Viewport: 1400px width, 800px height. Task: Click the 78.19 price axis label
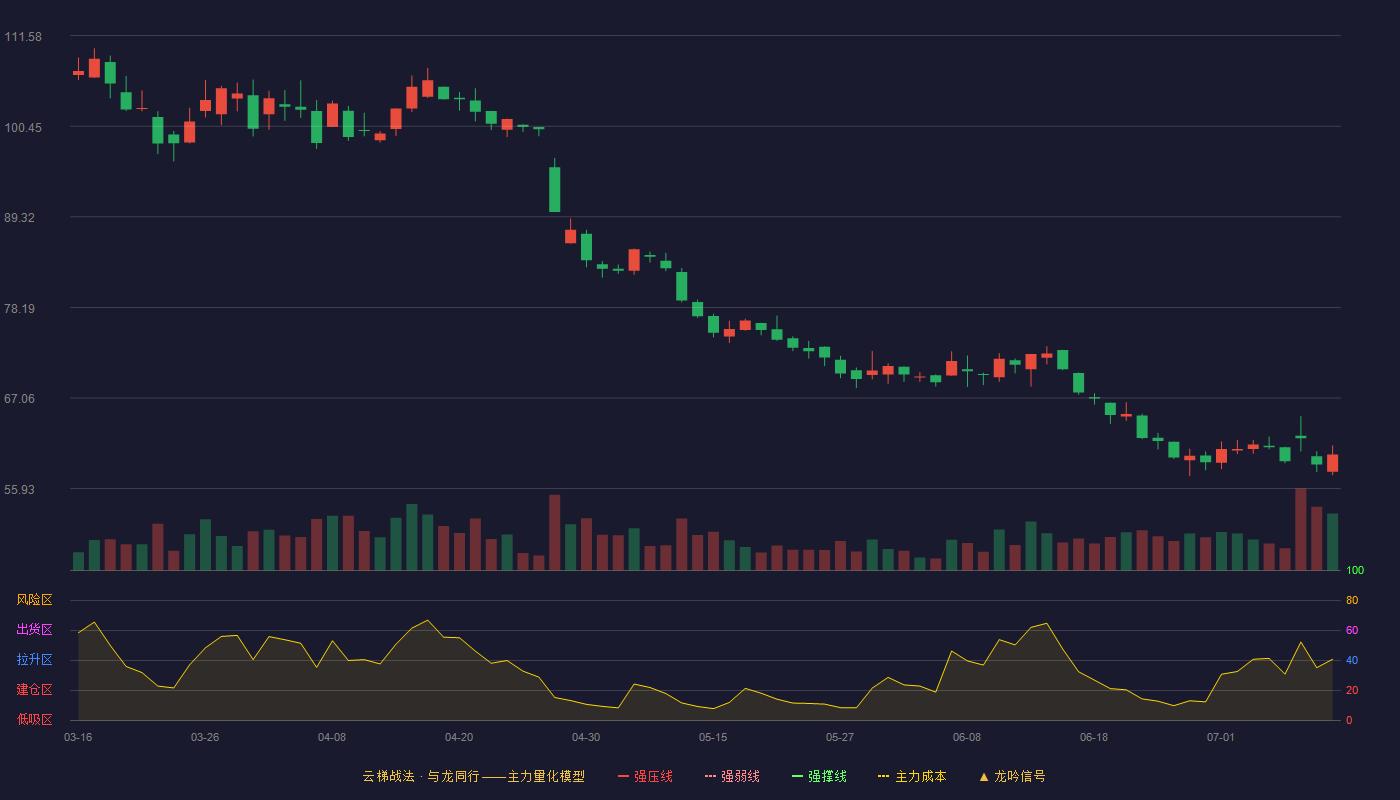[x=20, y=309]
